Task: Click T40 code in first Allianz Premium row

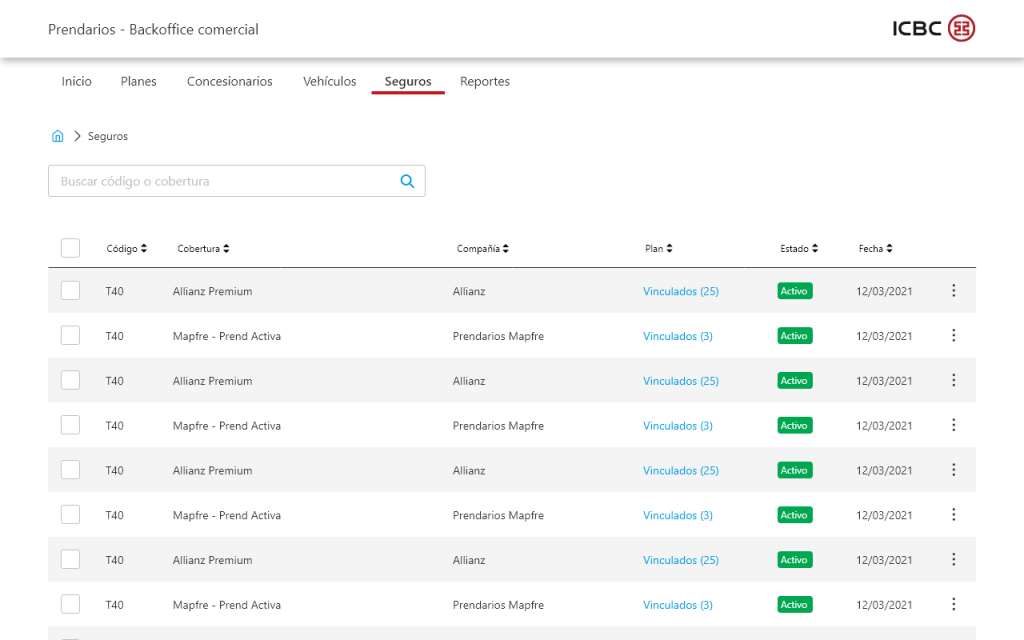Action: (114, 291)
